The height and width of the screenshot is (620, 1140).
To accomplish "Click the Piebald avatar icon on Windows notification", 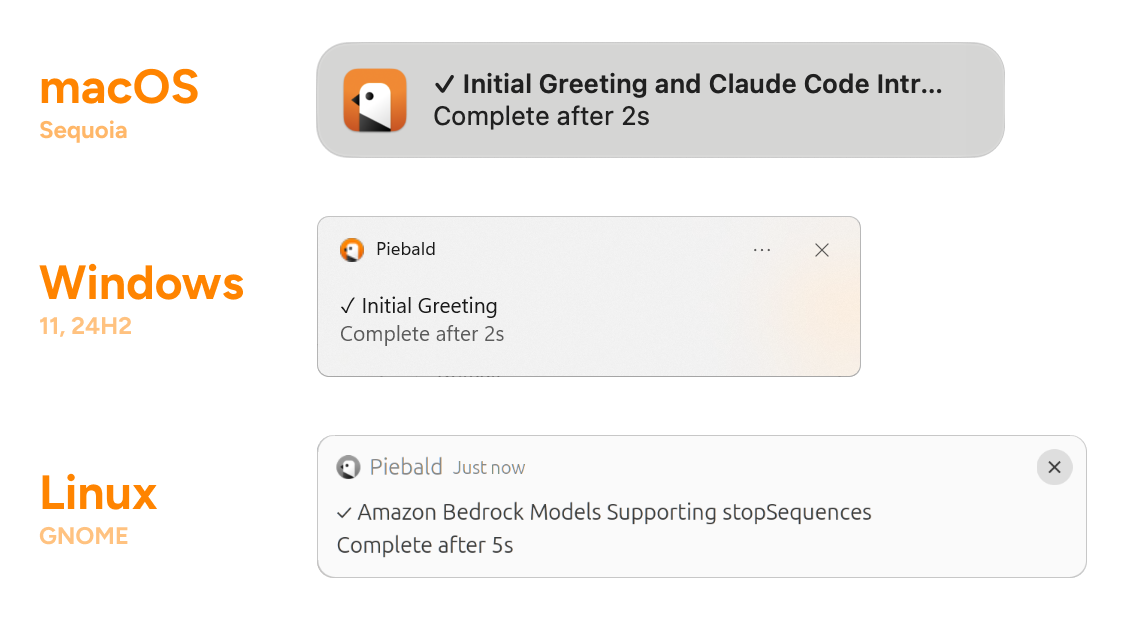I will (352, 250).
